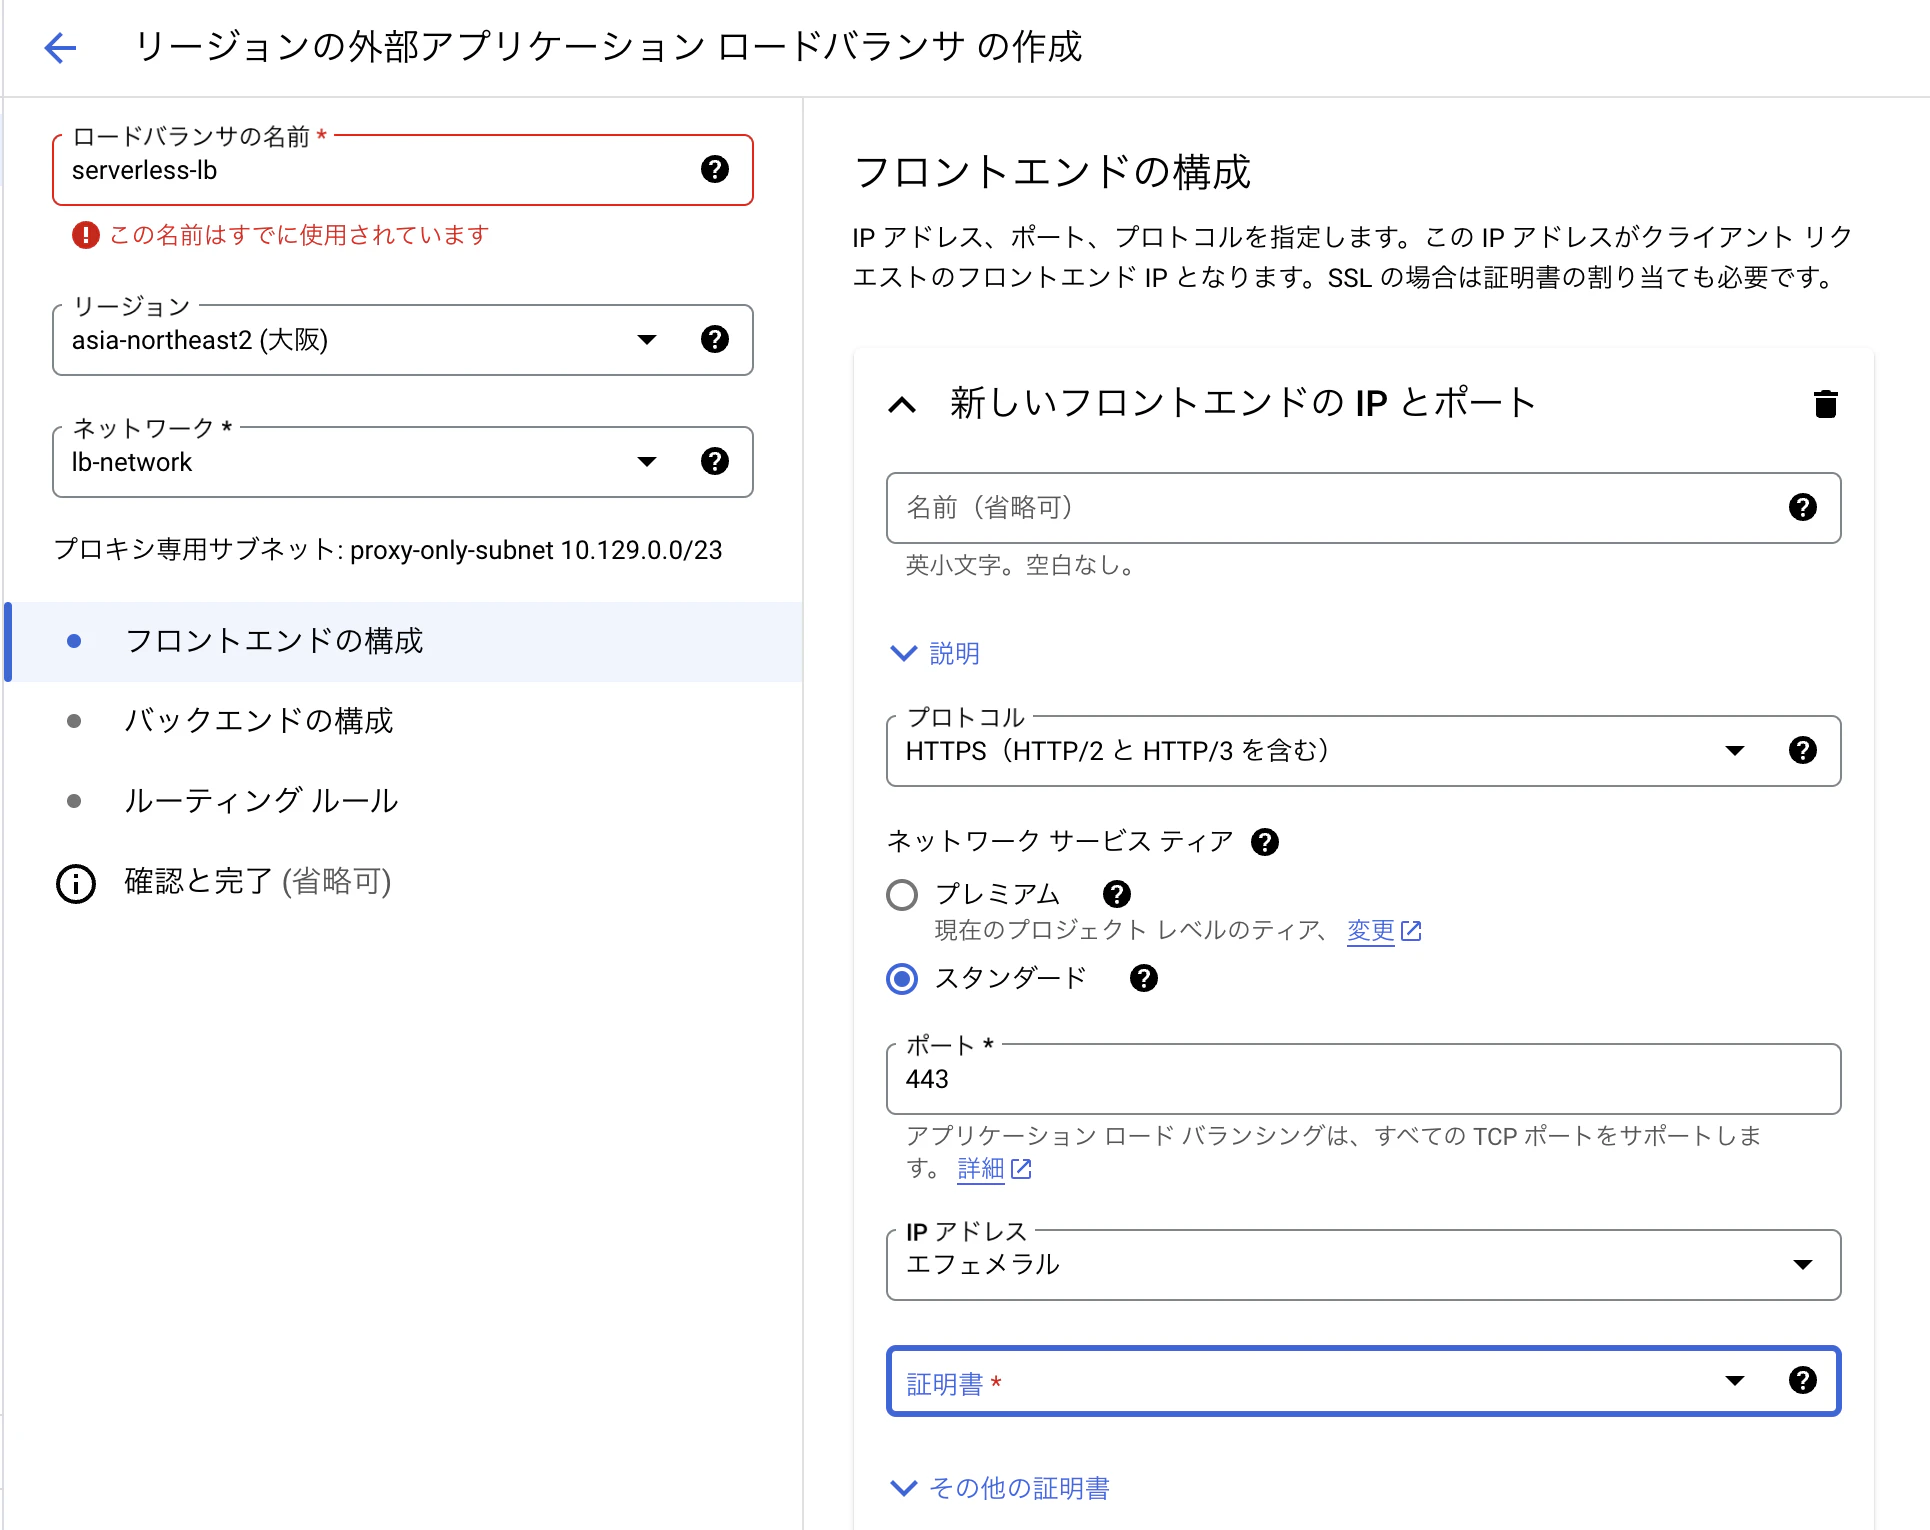Select the プレミアム network tier radio button
This screenshot has height=1530, width=1930.
pyautogui.click(x=902, y=894)
